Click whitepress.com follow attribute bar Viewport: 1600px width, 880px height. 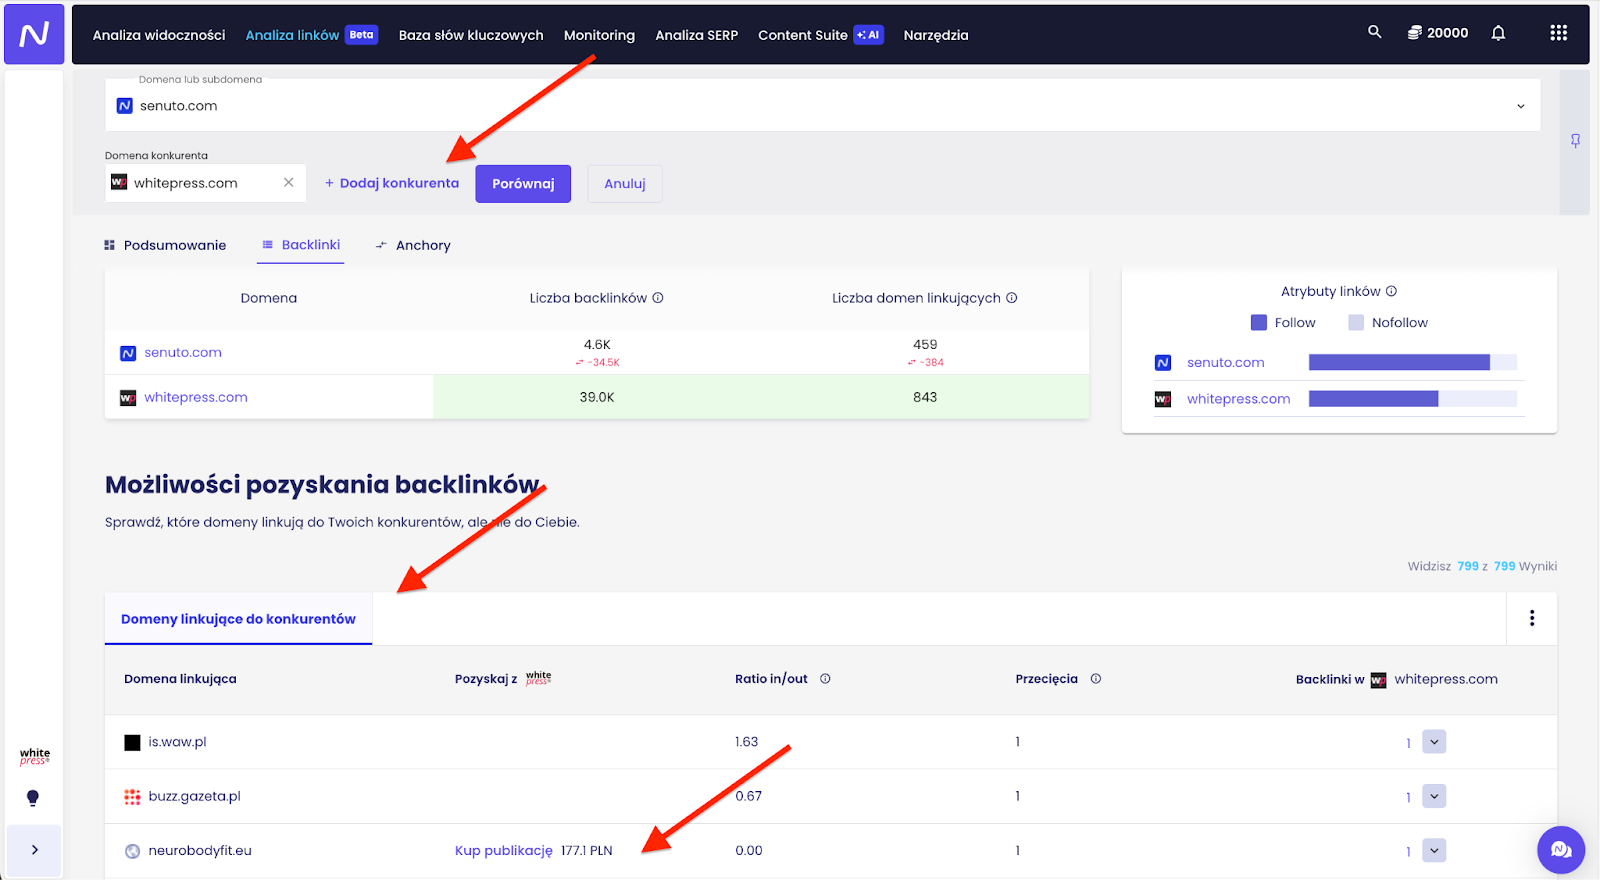click(1373, 399)
